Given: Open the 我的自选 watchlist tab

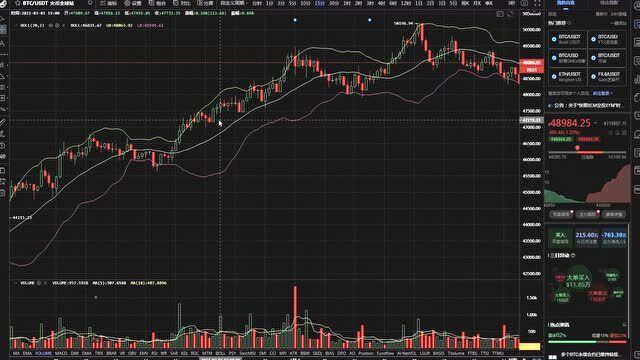Looking at the screenshot, I should [x=566, y=3].
